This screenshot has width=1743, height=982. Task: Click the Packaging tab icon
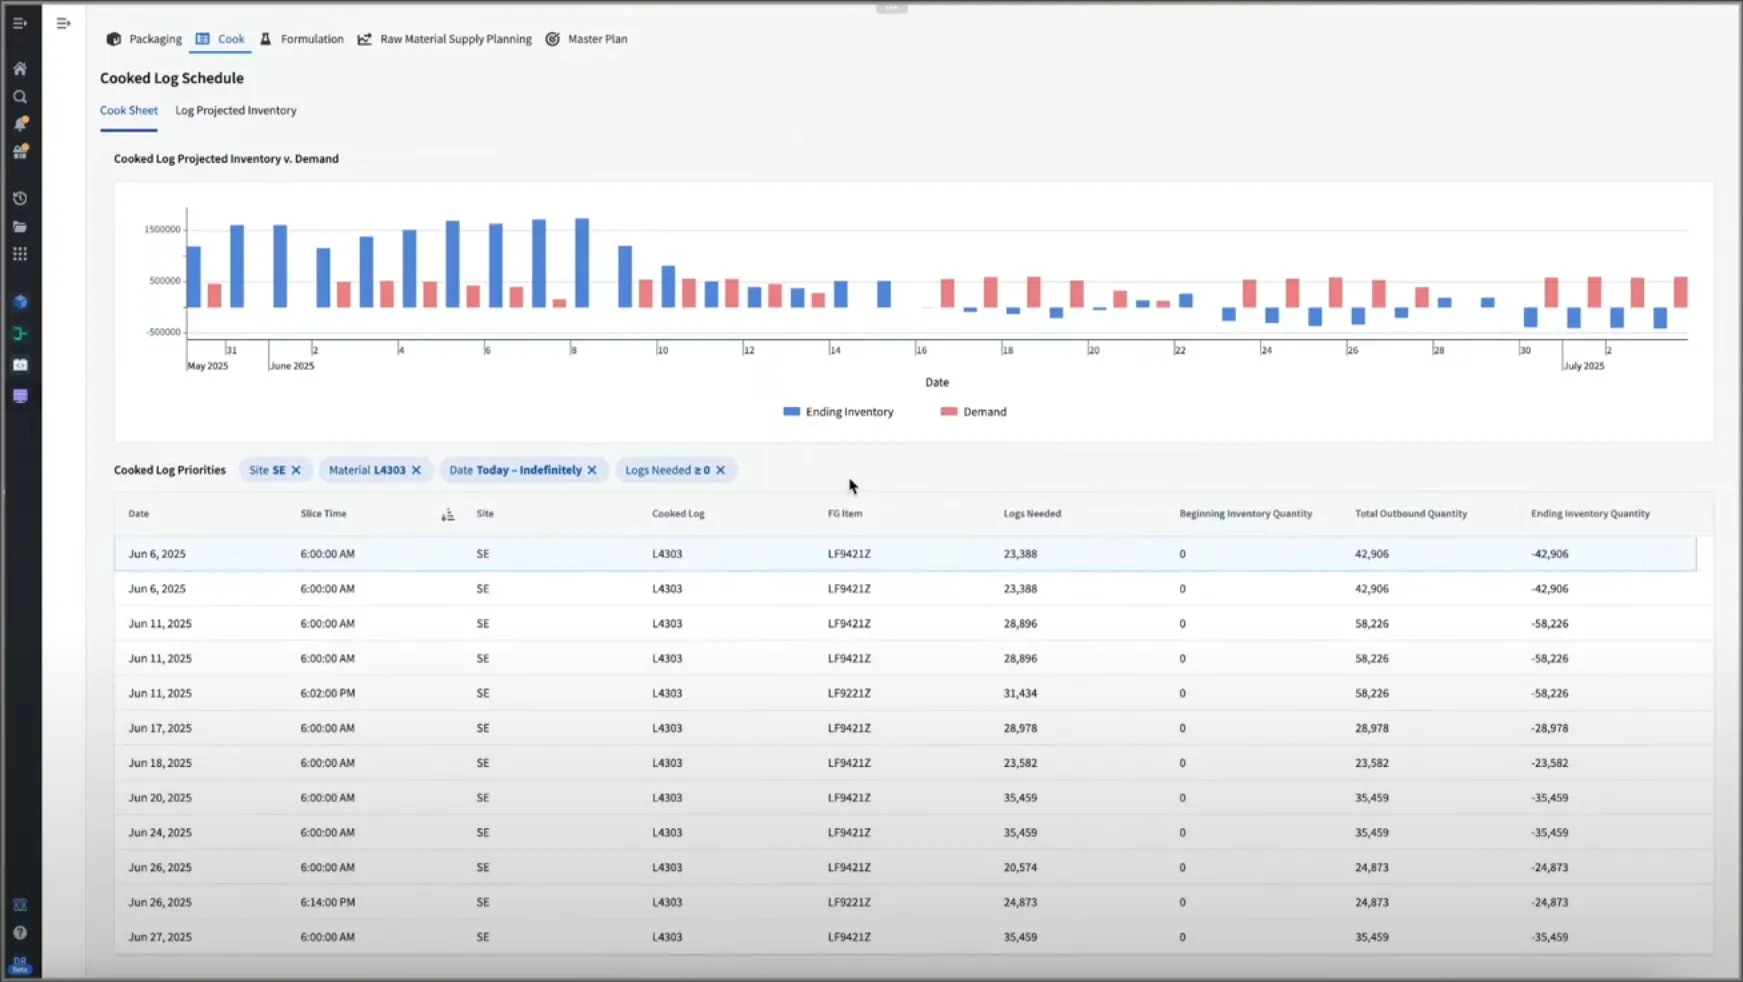tap(113, 39)
